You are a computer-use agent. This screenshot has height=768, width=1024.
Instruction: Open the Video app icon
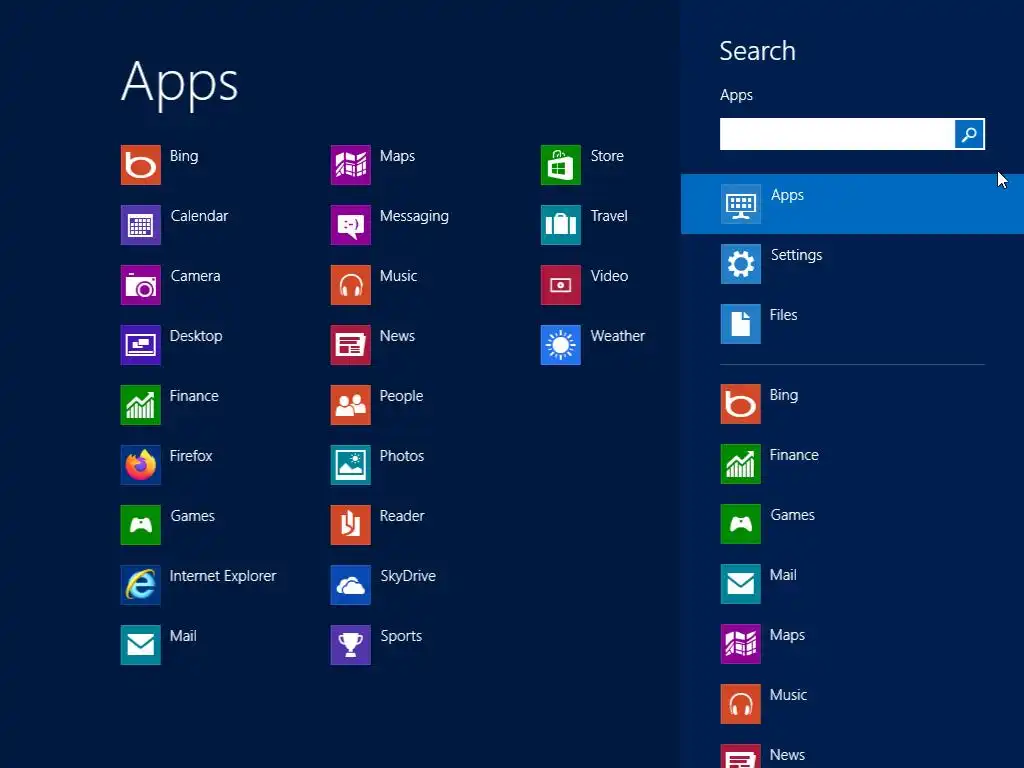(561, 285)
